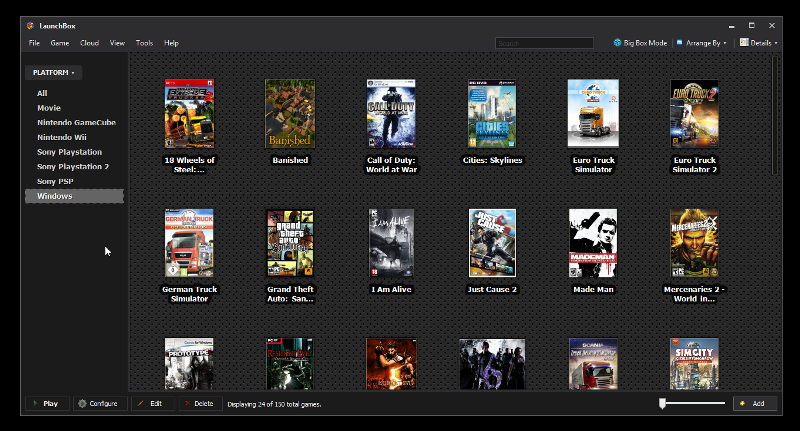Choose the Cities: Skylines cover
The height and width of the screenshot is (431, 800).
click(492, 113)
